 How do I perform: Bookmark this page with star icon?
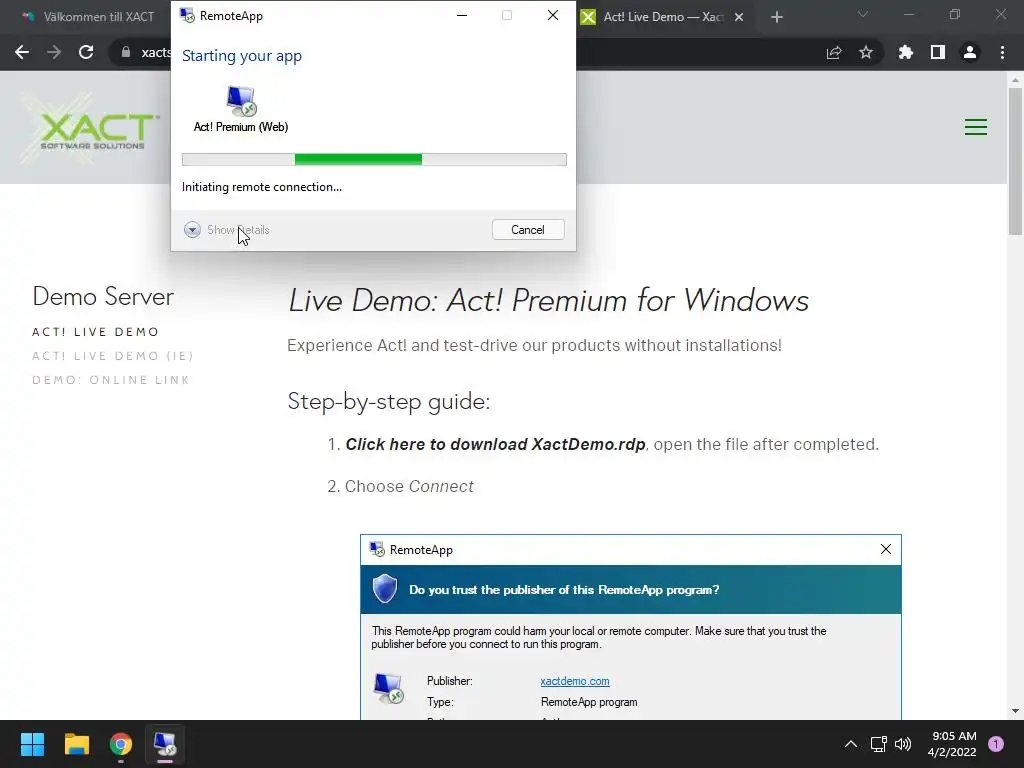(x=866, y=52)
